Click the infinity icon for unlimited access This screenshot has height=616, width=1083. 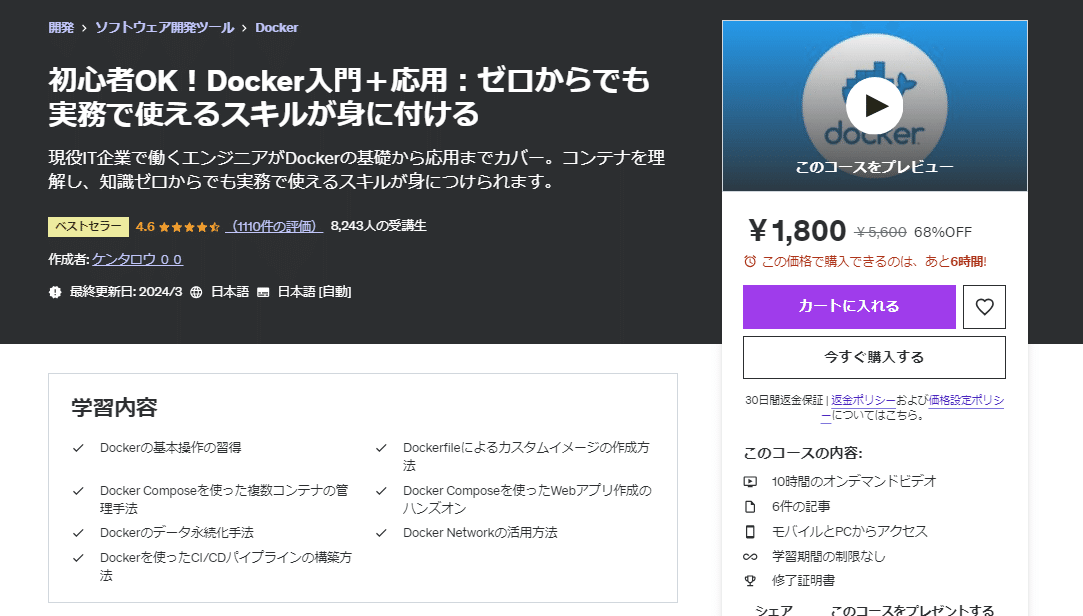pyautogui.click(x=750, y=556)
